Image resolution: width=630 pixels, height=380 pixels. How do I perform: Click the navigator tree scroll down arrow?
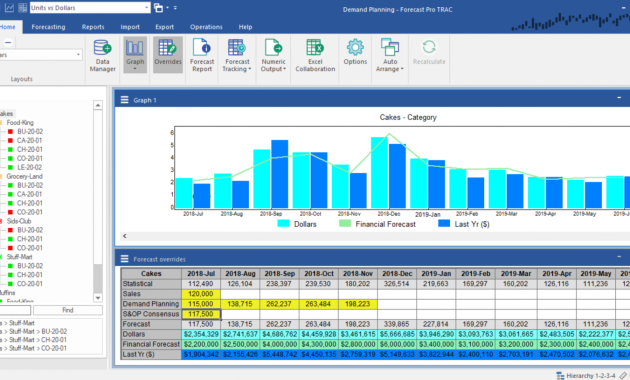pyautogui.click(x=98, y=298)
